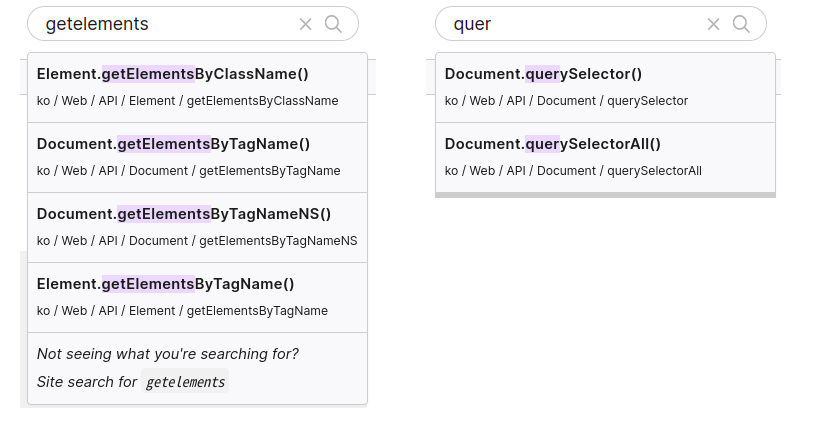The width and height of the screenshot is (820, 421).
Task: Click path ko / Web / API / Document / querySelector
Action: tap(566, 101)
